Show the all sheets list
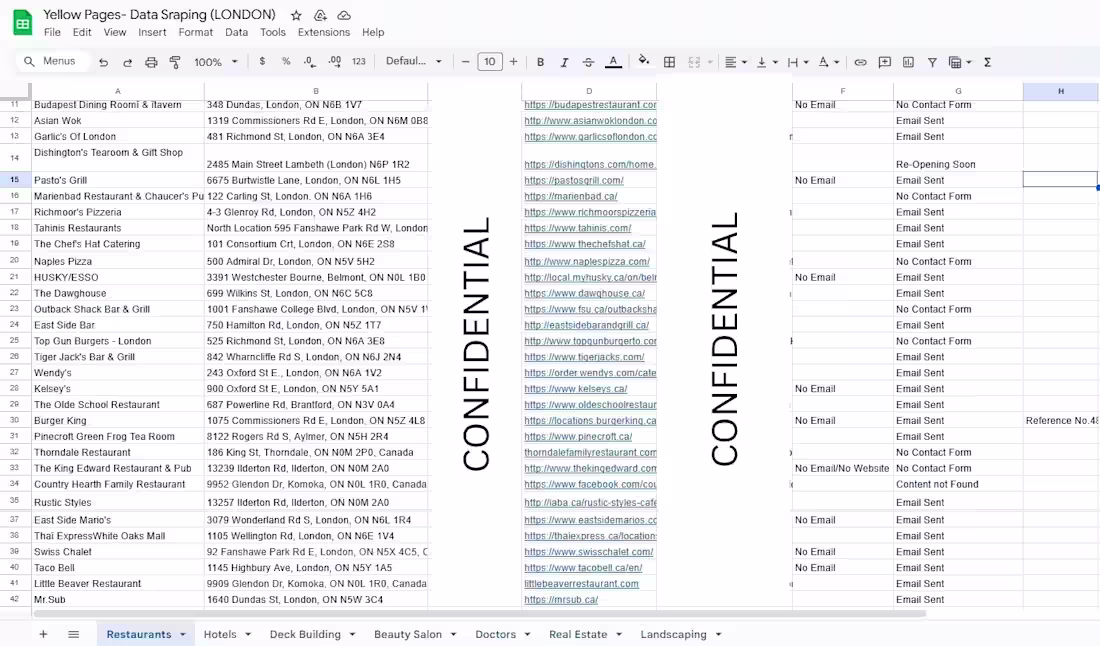The image size is (1100, 646). tap(74, 634)
